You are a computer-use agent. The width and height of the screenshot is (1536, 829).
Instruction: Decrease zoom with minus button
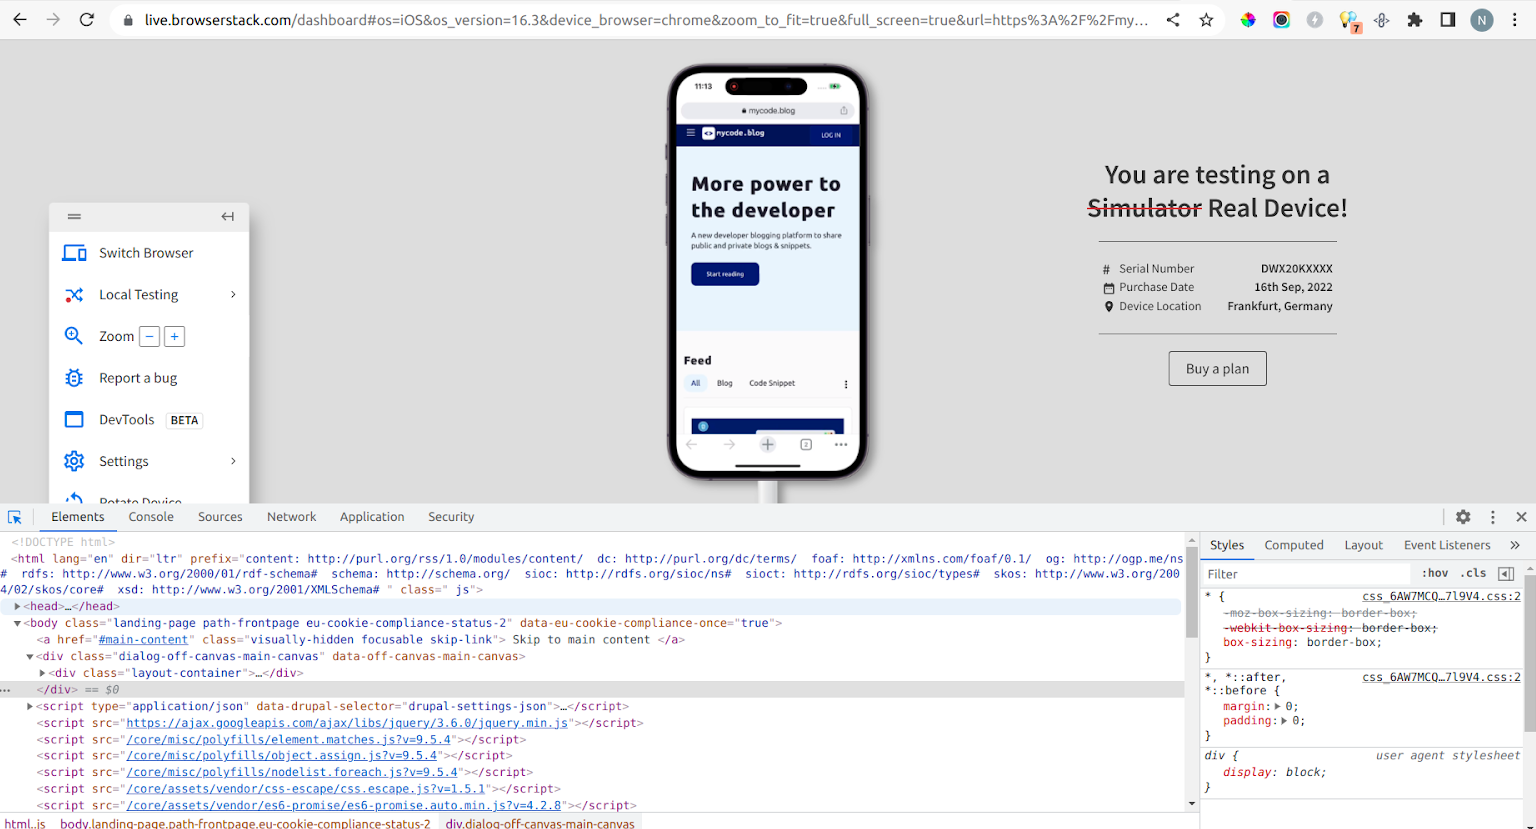click(x=149, y=337)
